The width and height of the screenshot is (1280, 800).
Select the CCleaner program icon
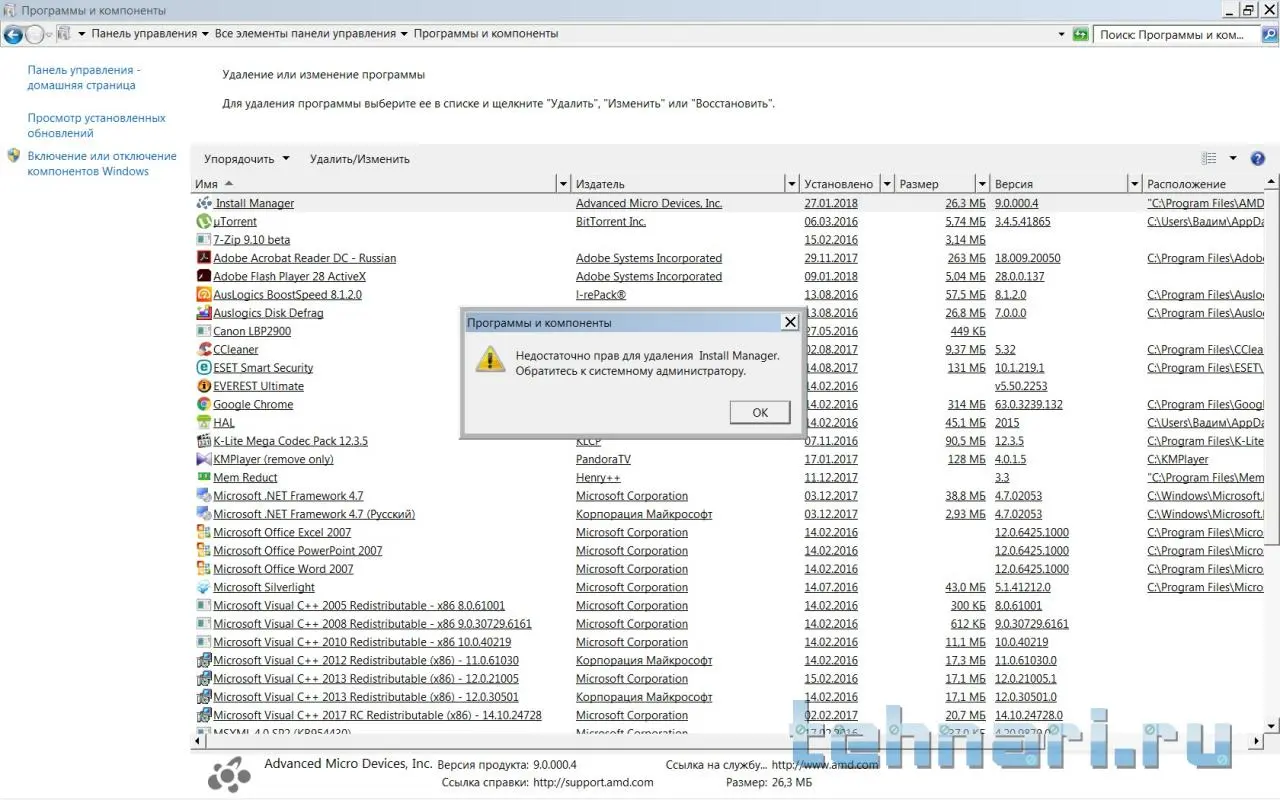click(204, 349)
